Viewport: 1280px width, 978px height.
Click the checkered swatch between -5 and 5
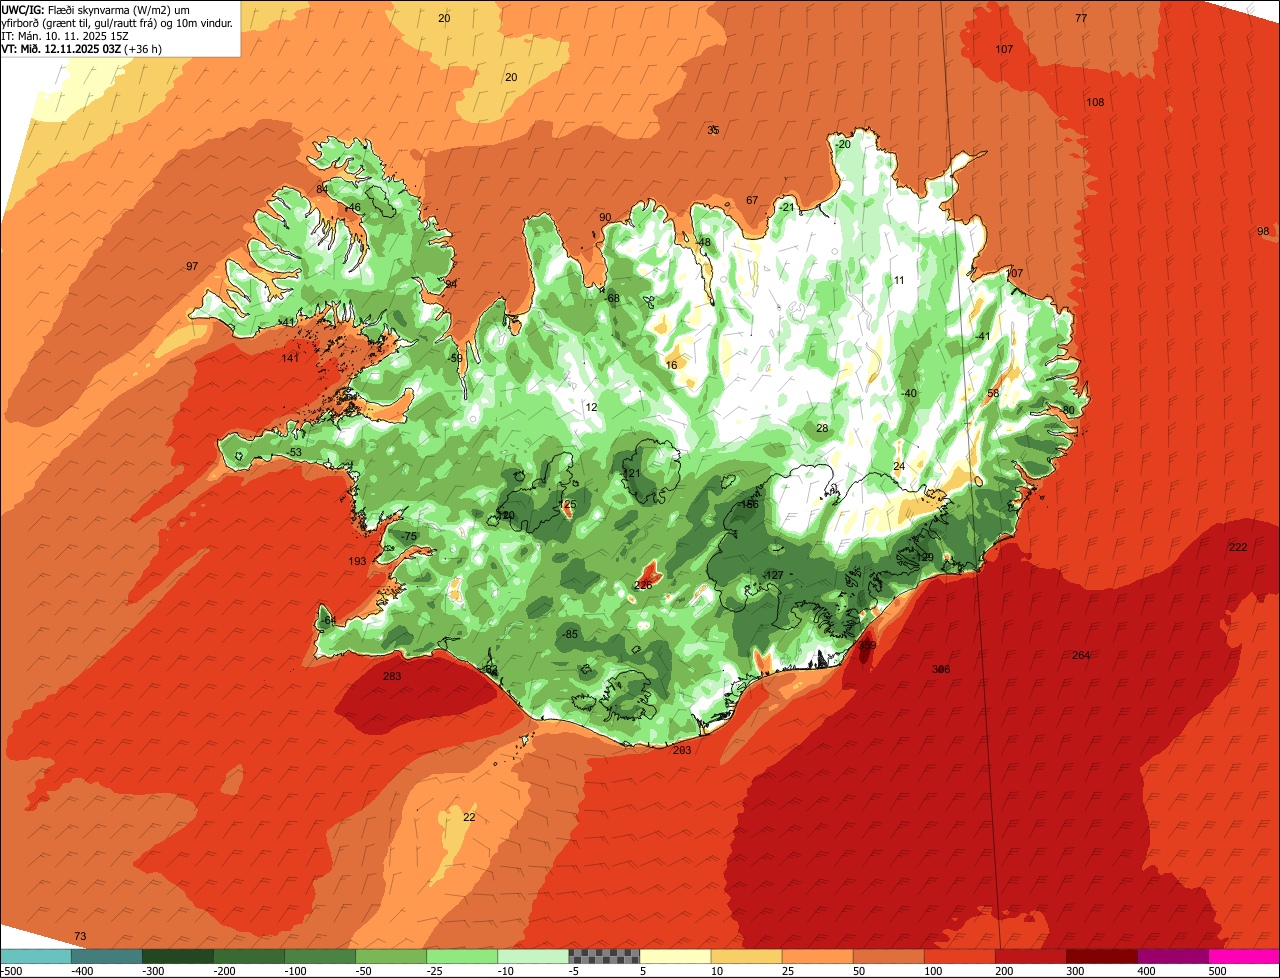(604, 956)
